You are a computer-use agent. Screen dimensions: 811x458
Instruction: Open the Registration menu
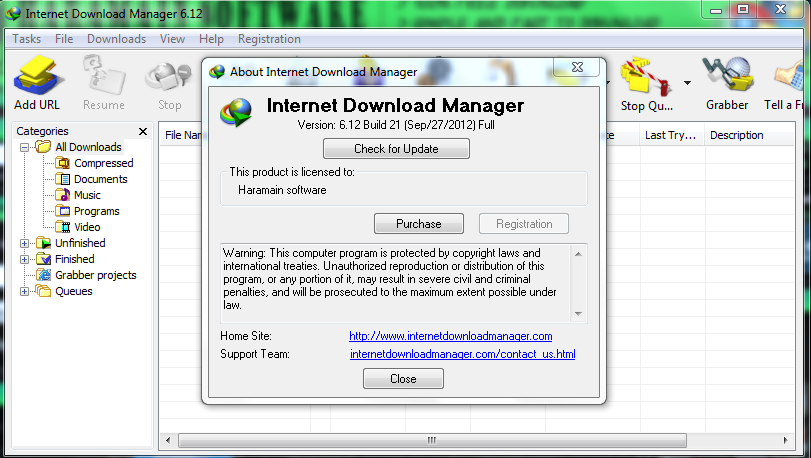click(269, 39)
